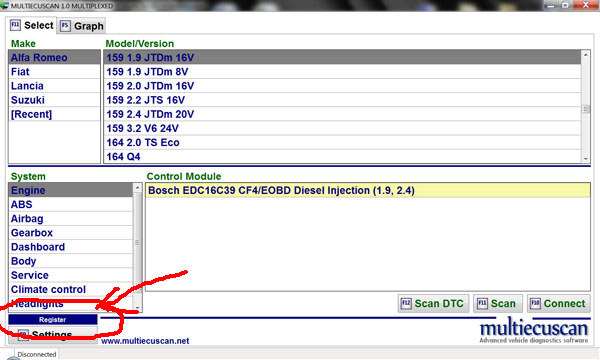Click Model/Version list scroll up arrow
Image resolution: width=600 pixels, height=360 pixels.
(x=585, y=55)
